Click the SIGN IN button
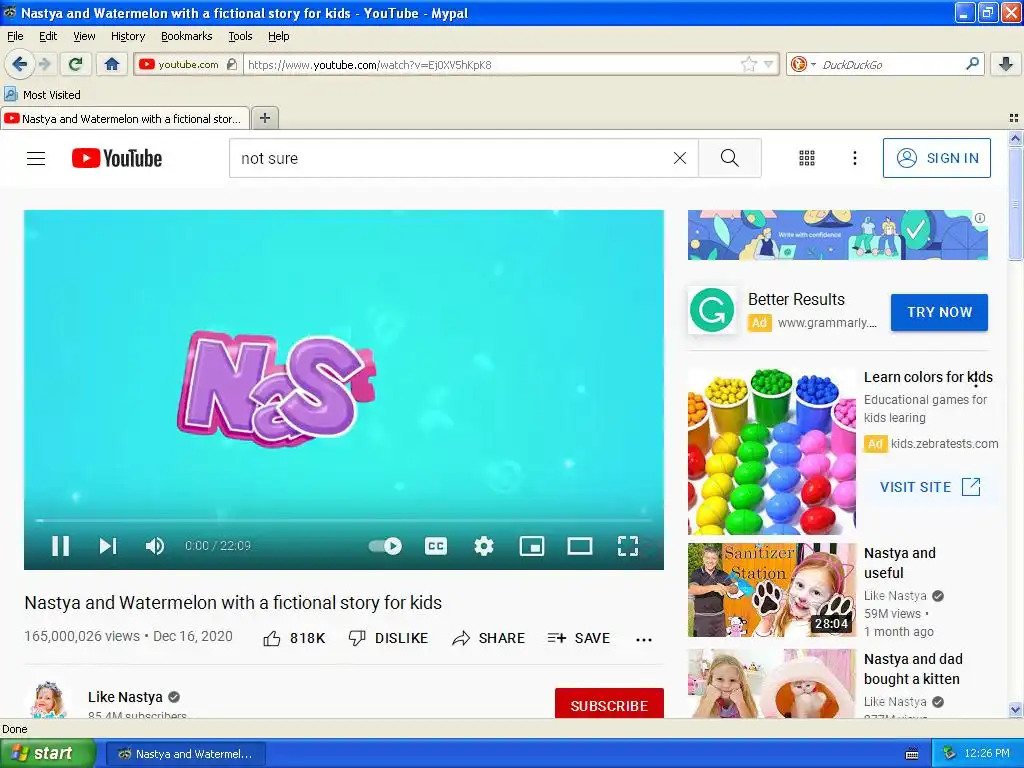Screen dimensions: 1024x768 [936, 158]
